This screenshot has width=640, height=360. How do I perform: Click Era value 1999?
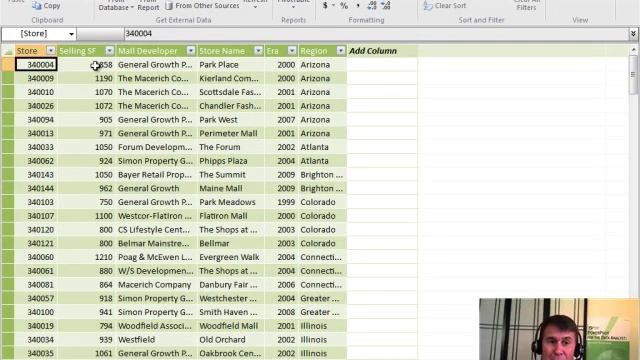pos(281,202)
